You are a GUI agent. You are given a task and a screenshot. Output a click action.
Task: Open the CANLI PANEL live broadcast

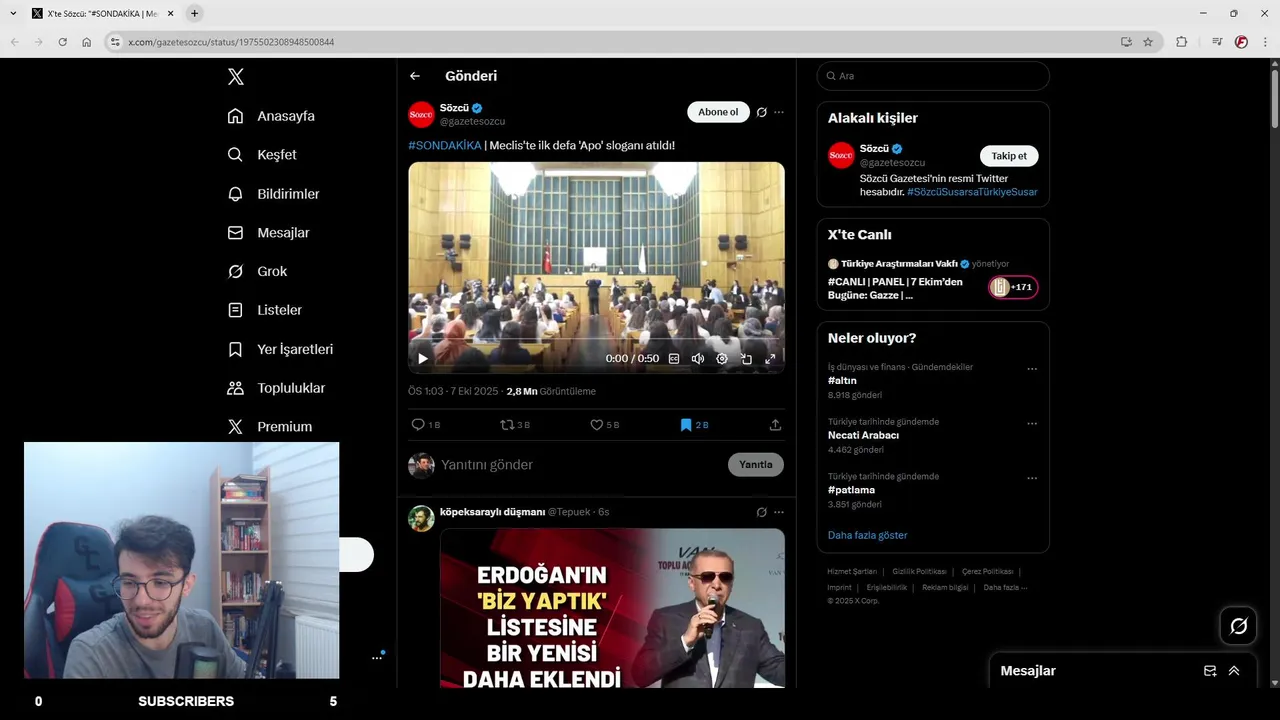895,289
